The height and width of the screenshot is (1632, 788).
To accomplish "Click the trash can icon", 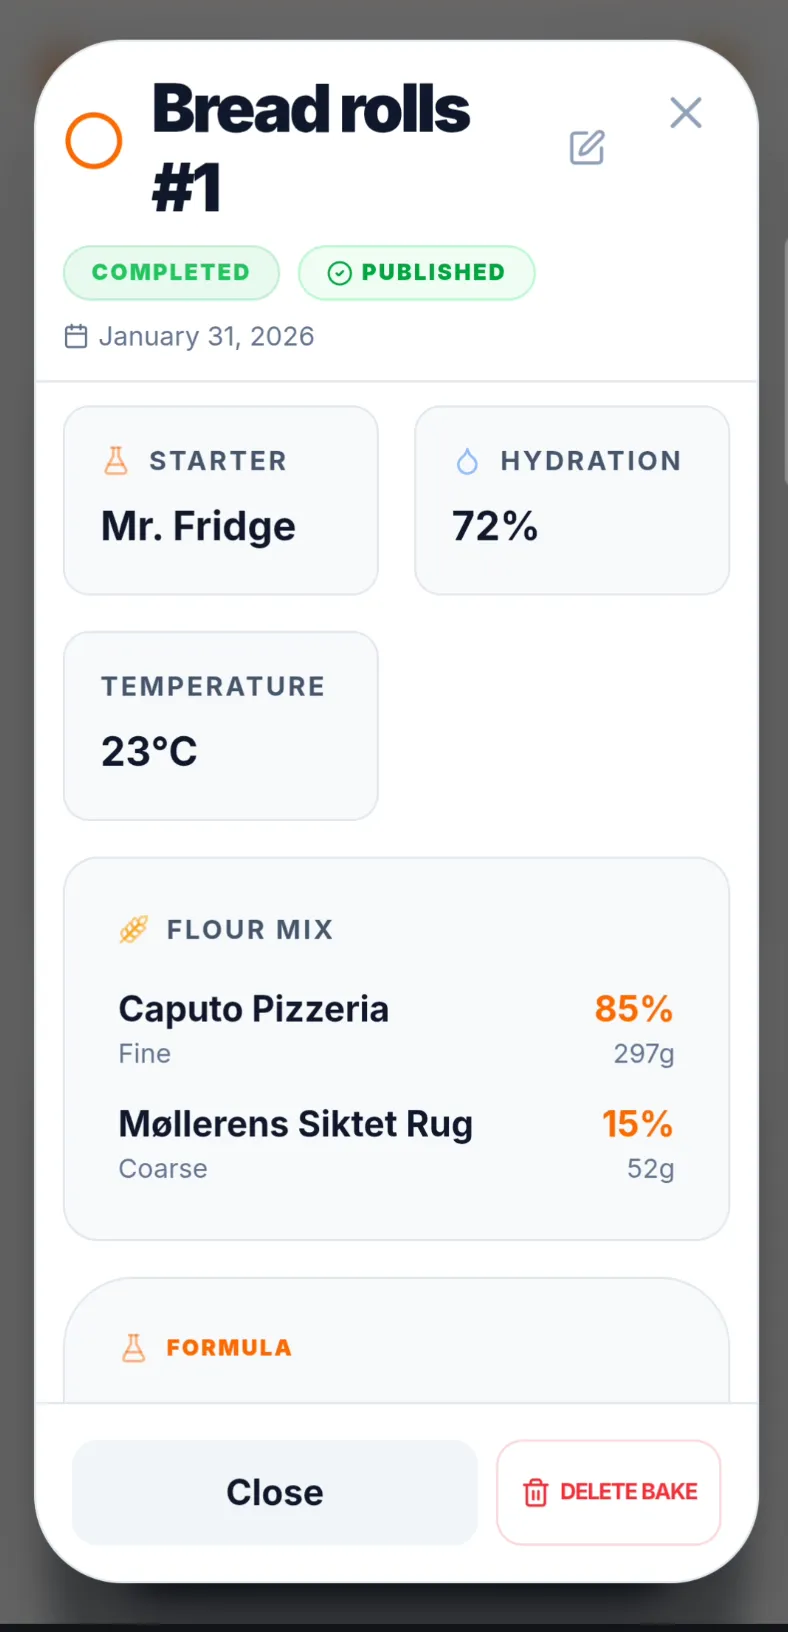I will click(536, 1492).
